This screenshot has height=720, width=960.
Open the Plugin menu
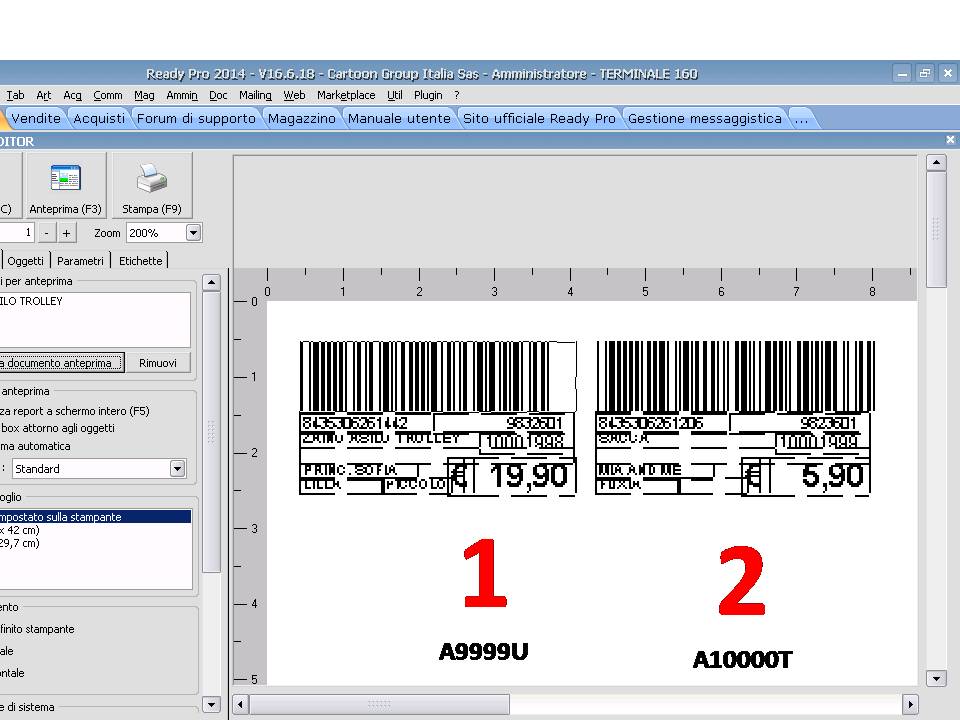tap(428, 95)
